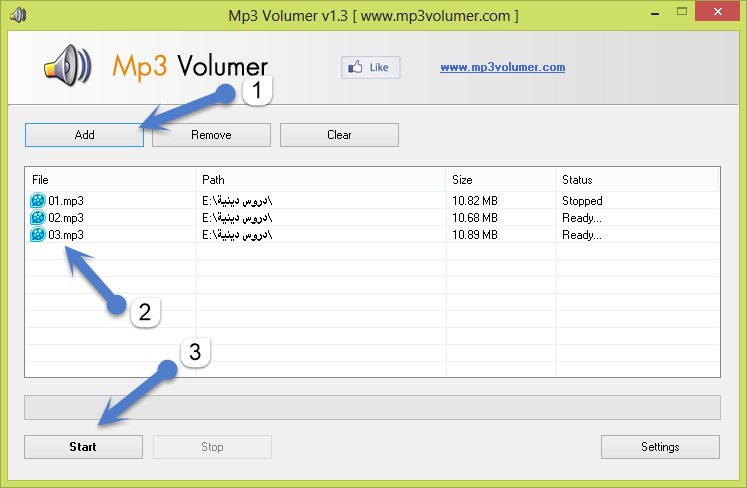Open the www.mp3volumer.com link
This screenshot has height=488, width=747.
503,67
